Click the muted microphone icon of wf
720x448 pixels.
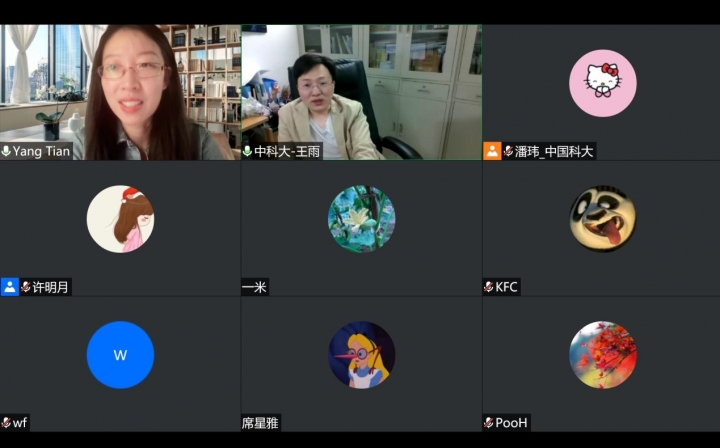[x=6, y=422]
